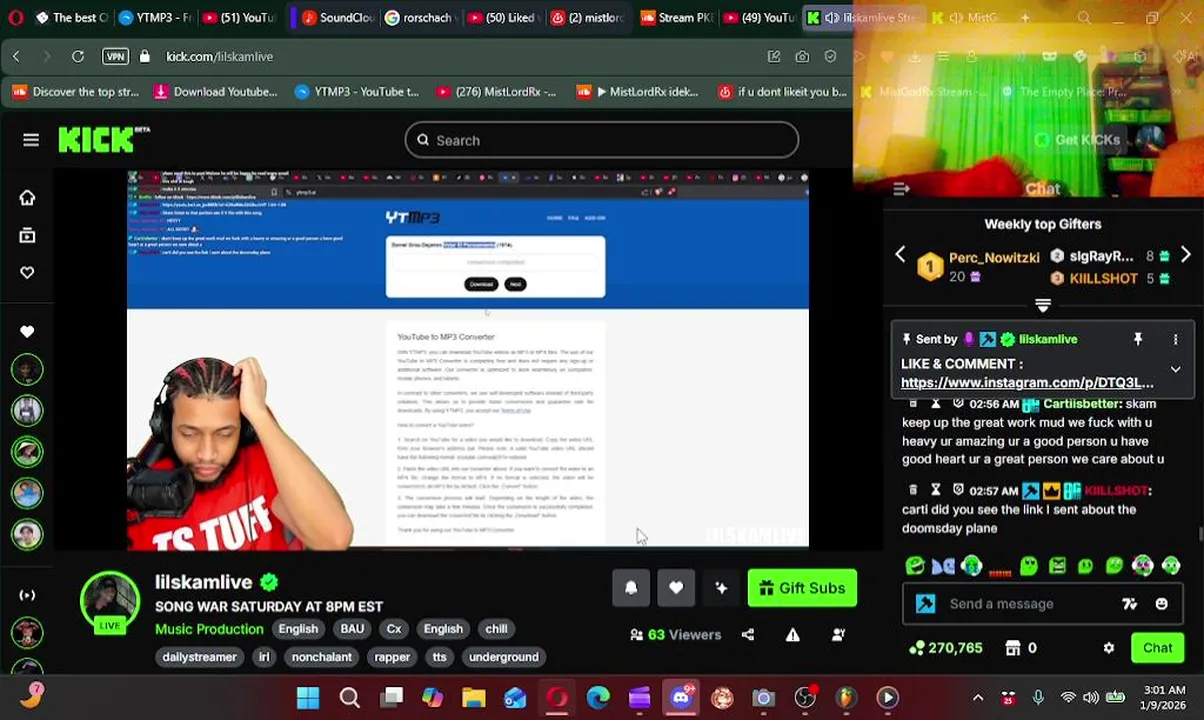
Task: Click lilskamlive channel avatar
Action: 109,602
